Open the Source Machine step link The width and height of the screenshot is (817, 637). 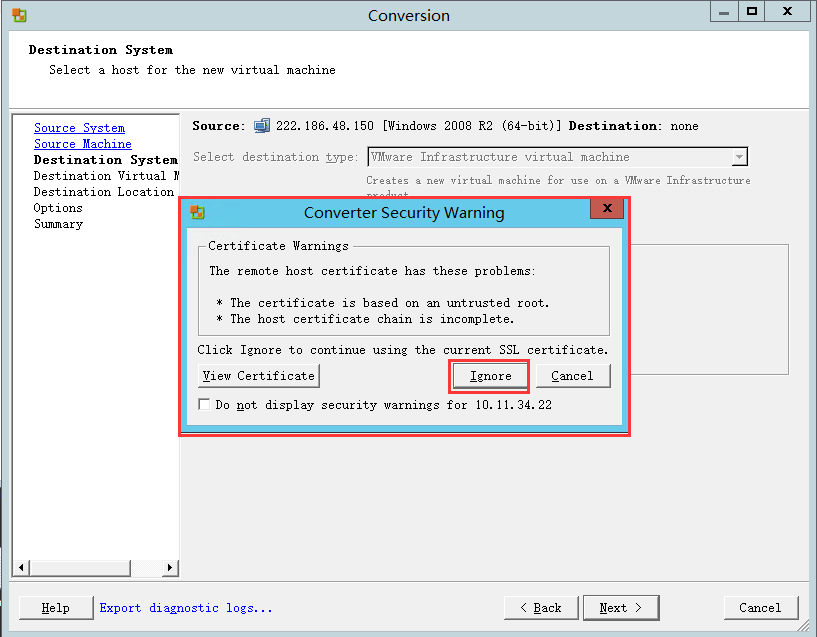click(x=82, y=144)
